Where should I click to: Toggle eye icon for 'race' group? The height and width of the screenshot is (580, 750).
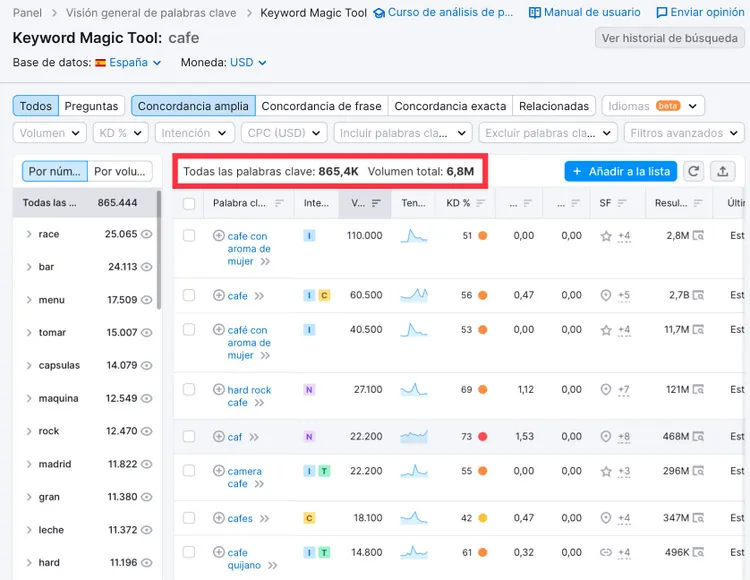pos(147,234)
